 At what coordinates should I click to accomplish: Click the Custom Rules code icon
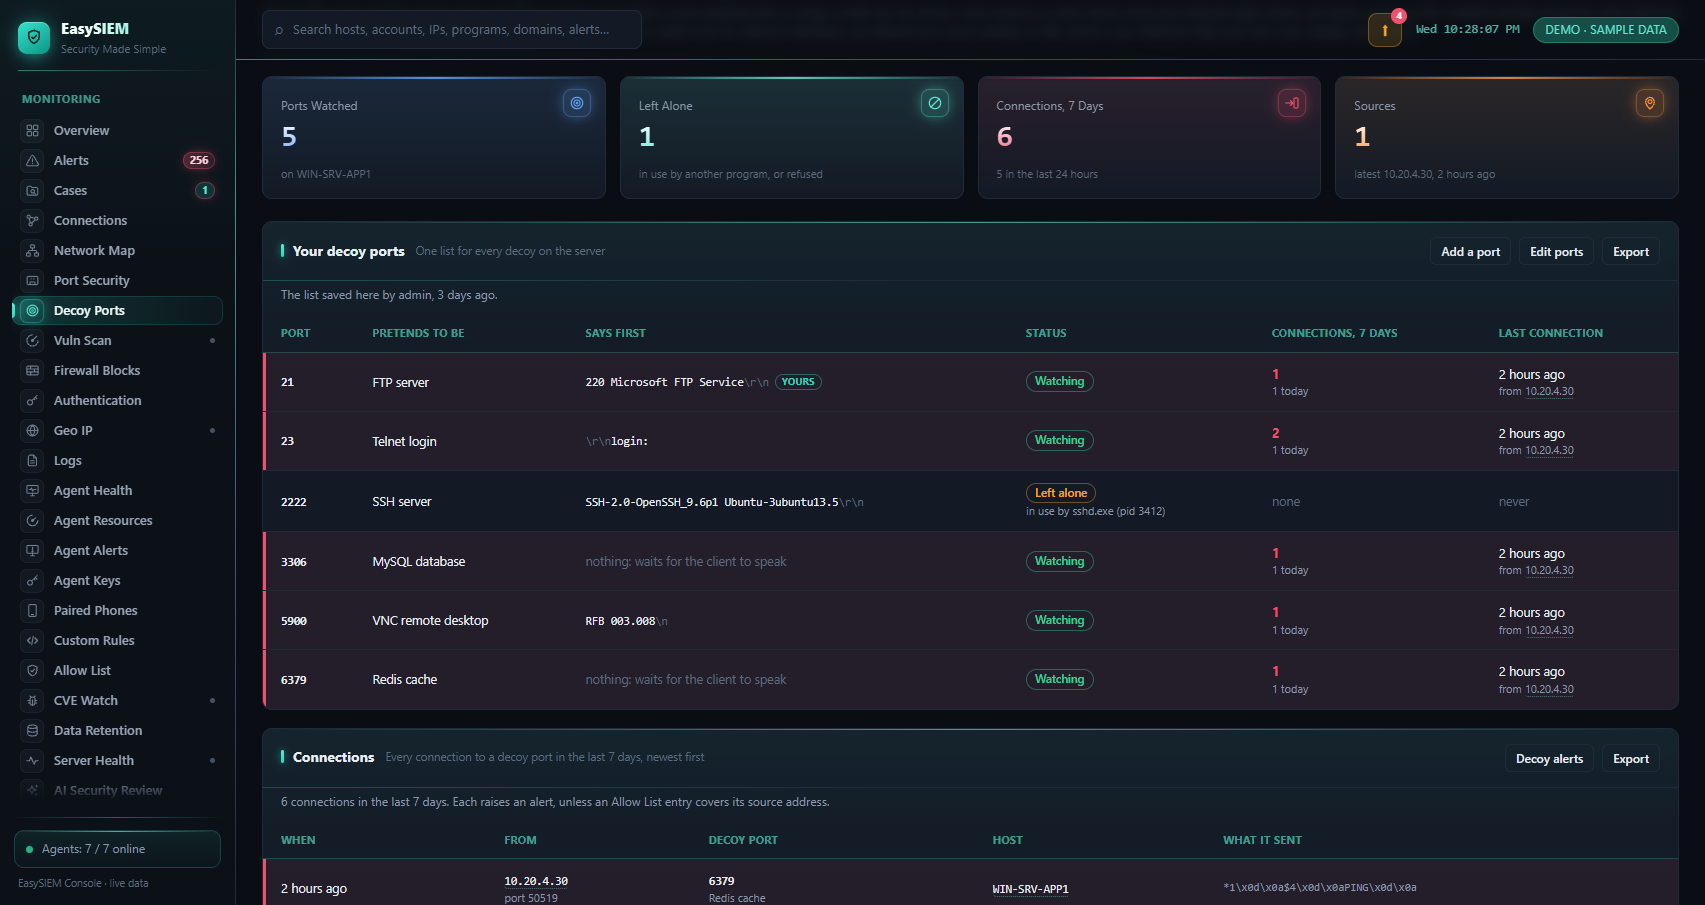pyautogui.click(x=33, y=641)
